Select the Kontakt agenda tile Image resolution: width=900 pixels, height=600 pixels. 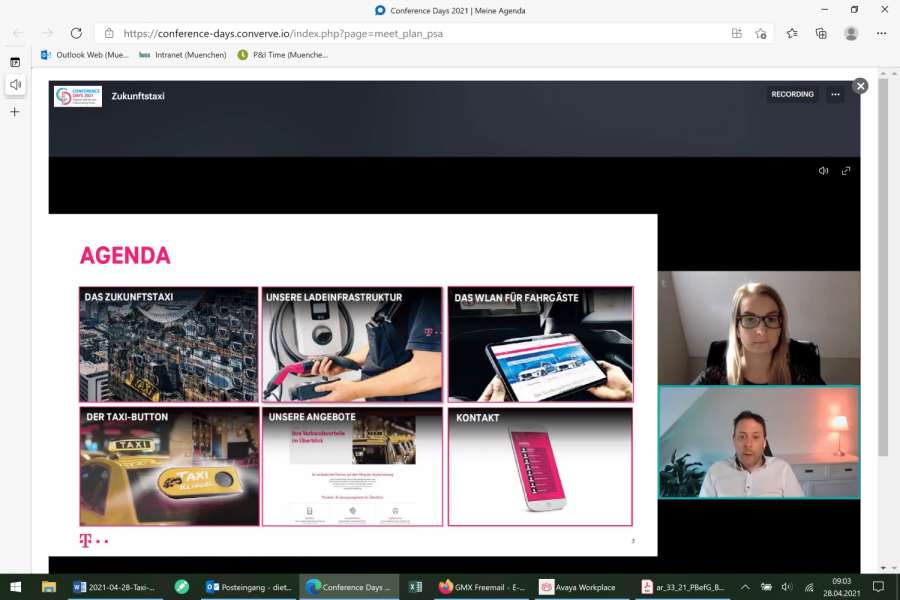[540, 466]
